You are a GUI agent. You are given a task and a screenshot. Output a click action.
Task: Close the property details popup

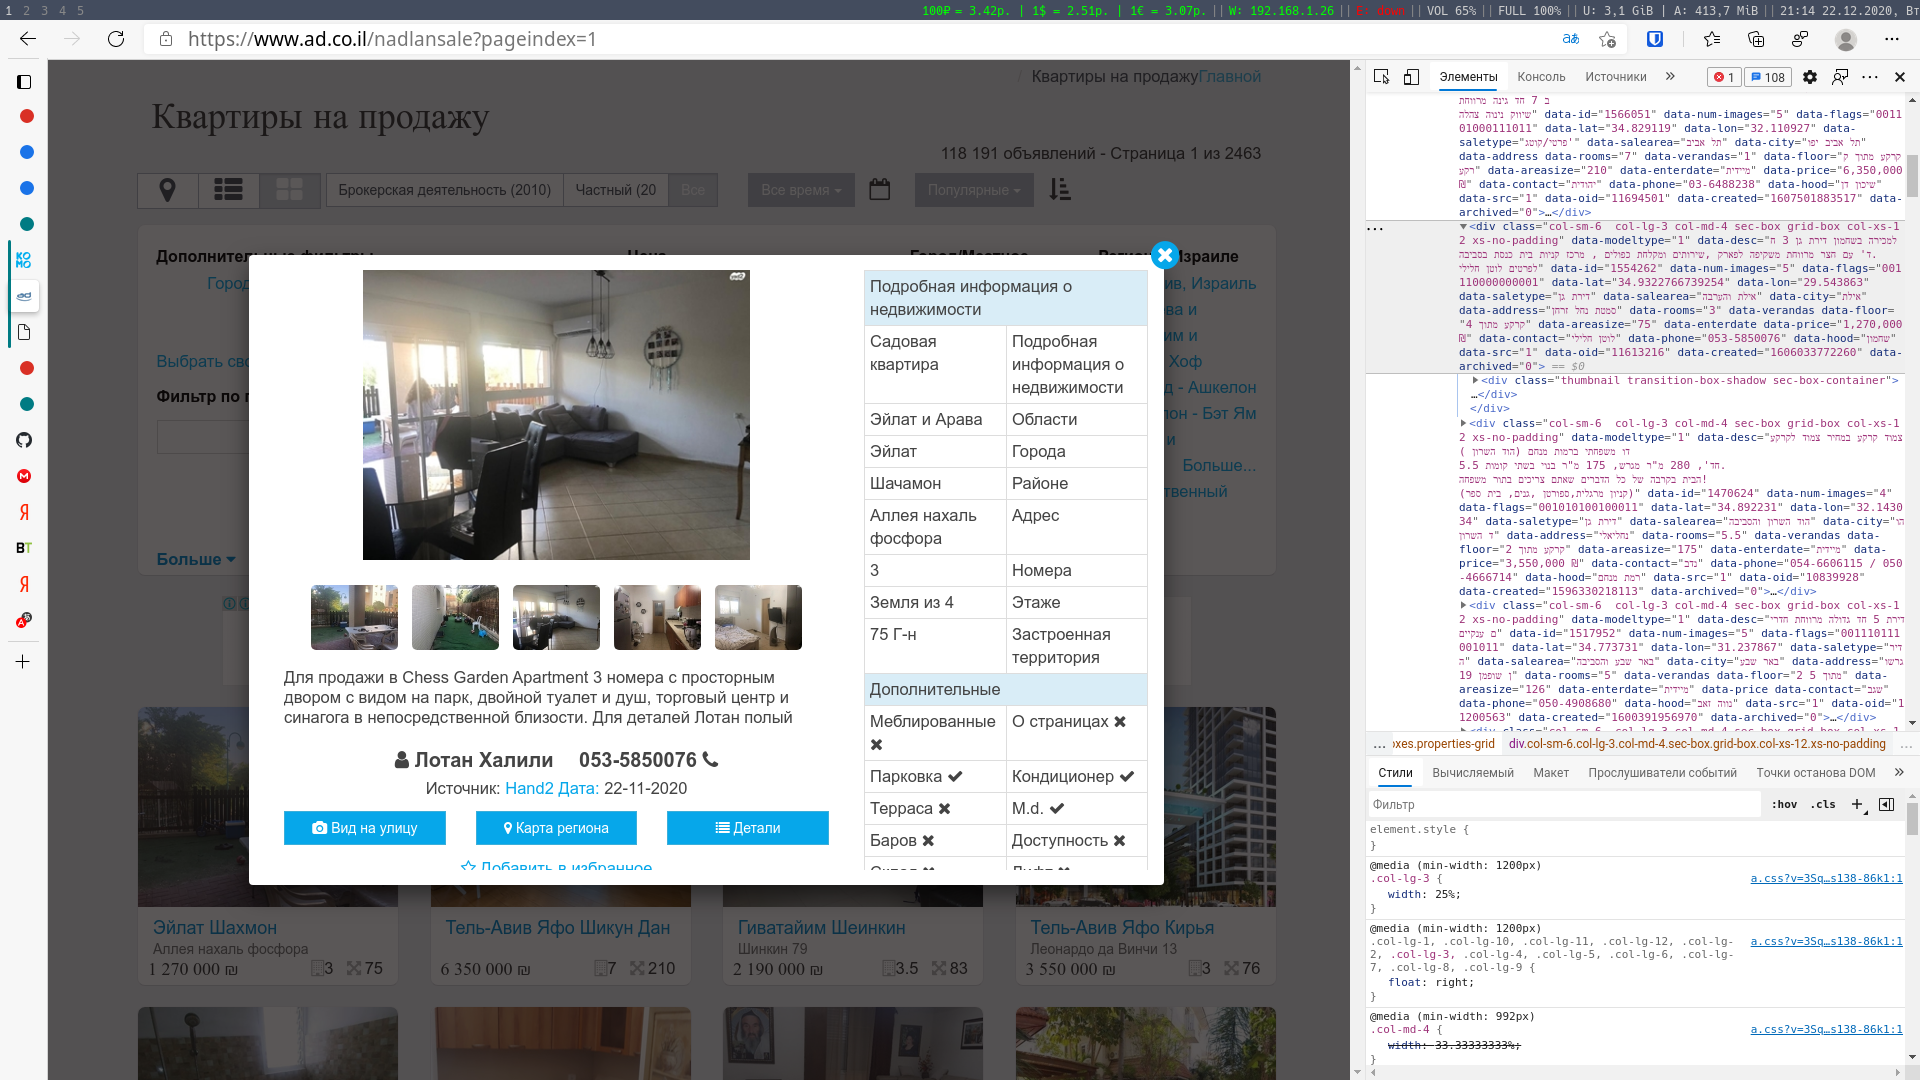coord(1164,255)
